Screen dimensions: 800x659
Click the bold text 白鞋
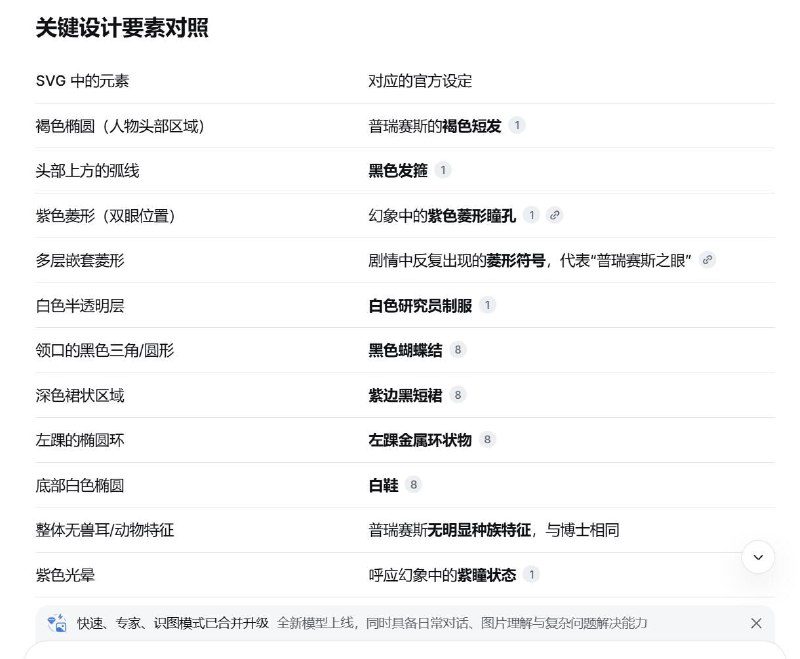click(383, 485)
